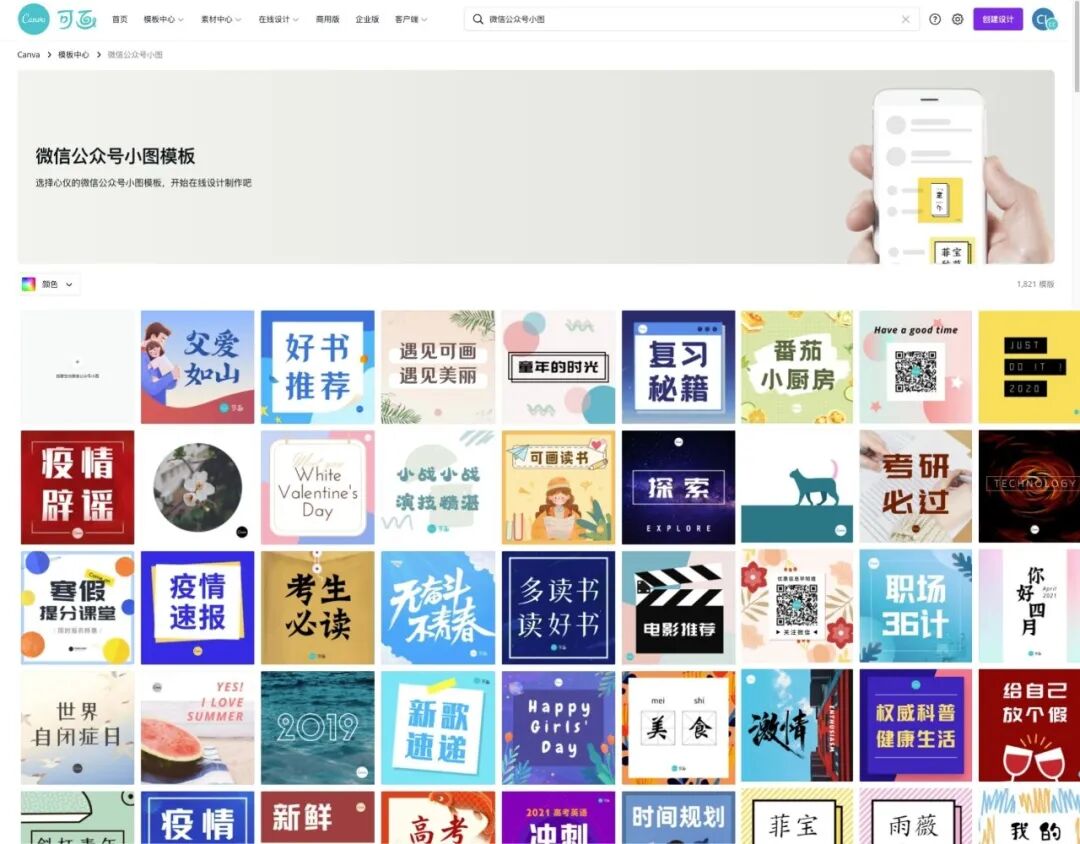Viewport: 1080px width, 844px height.
Task: Click the 微信公众号小图 breadcrumb text
Action: 135,54
